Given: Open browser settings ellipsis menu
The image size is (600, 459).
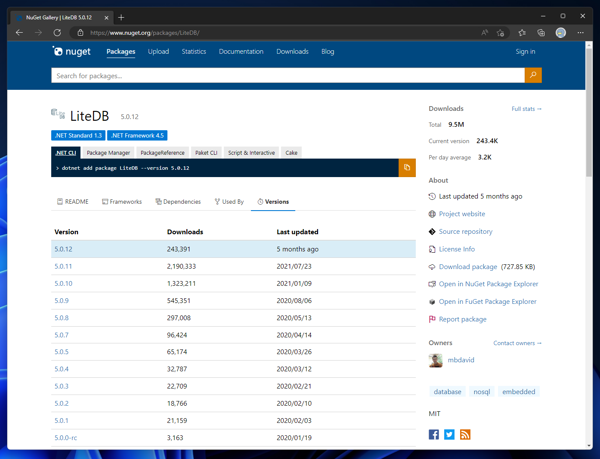Looking at the screenshot, I should point(580,33).
